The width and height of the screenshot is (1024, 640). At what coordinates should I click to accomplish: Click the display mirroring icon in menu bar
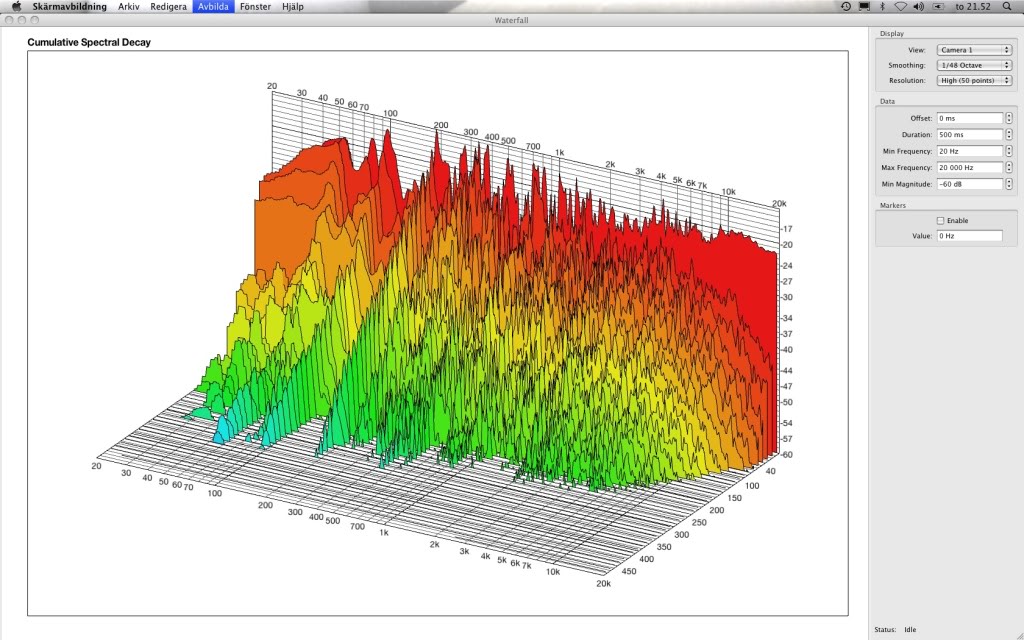pos(864,6)
